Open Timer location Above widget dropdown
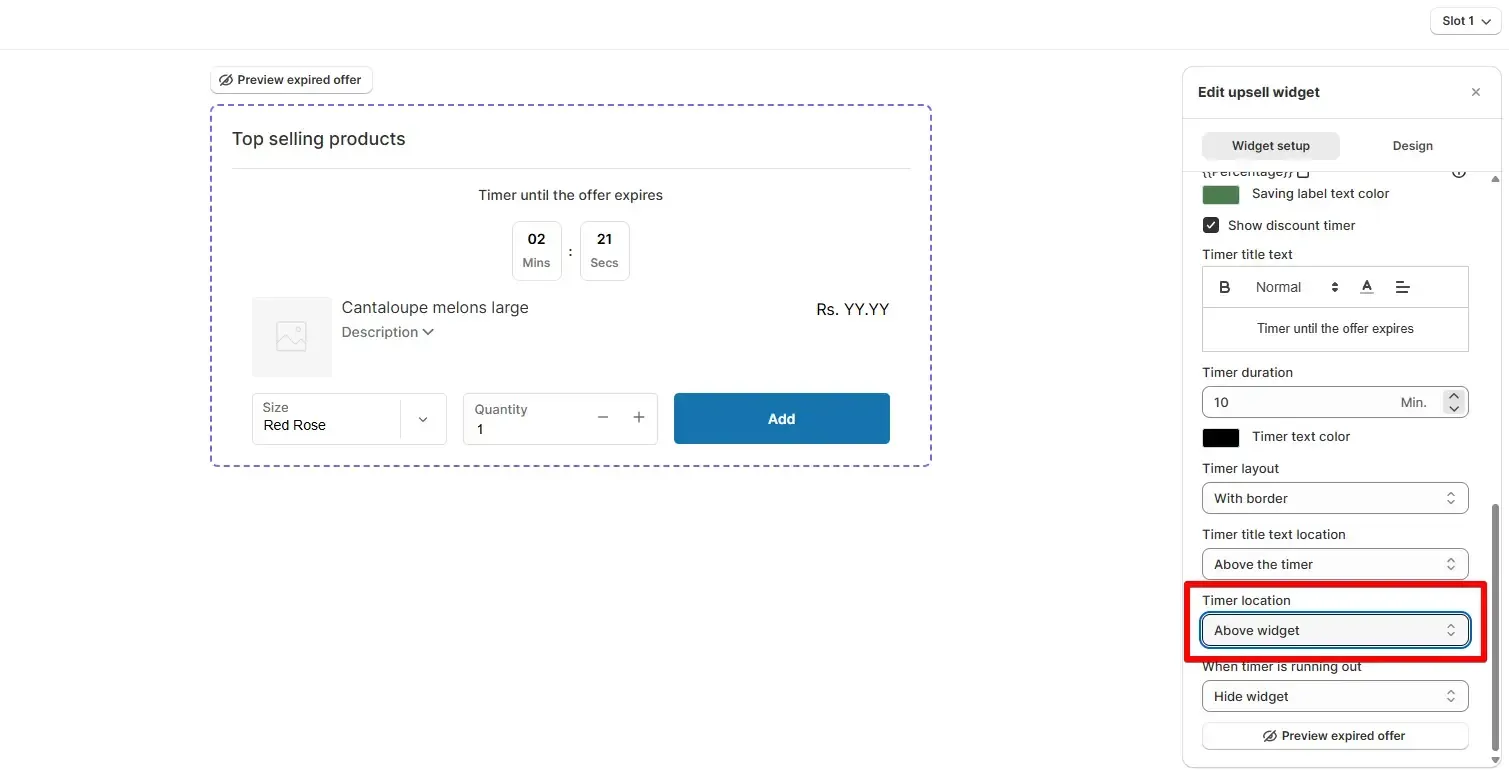Image resolution: width=1509 pixels, height=771 pixels. click(x=1335, y=630)
